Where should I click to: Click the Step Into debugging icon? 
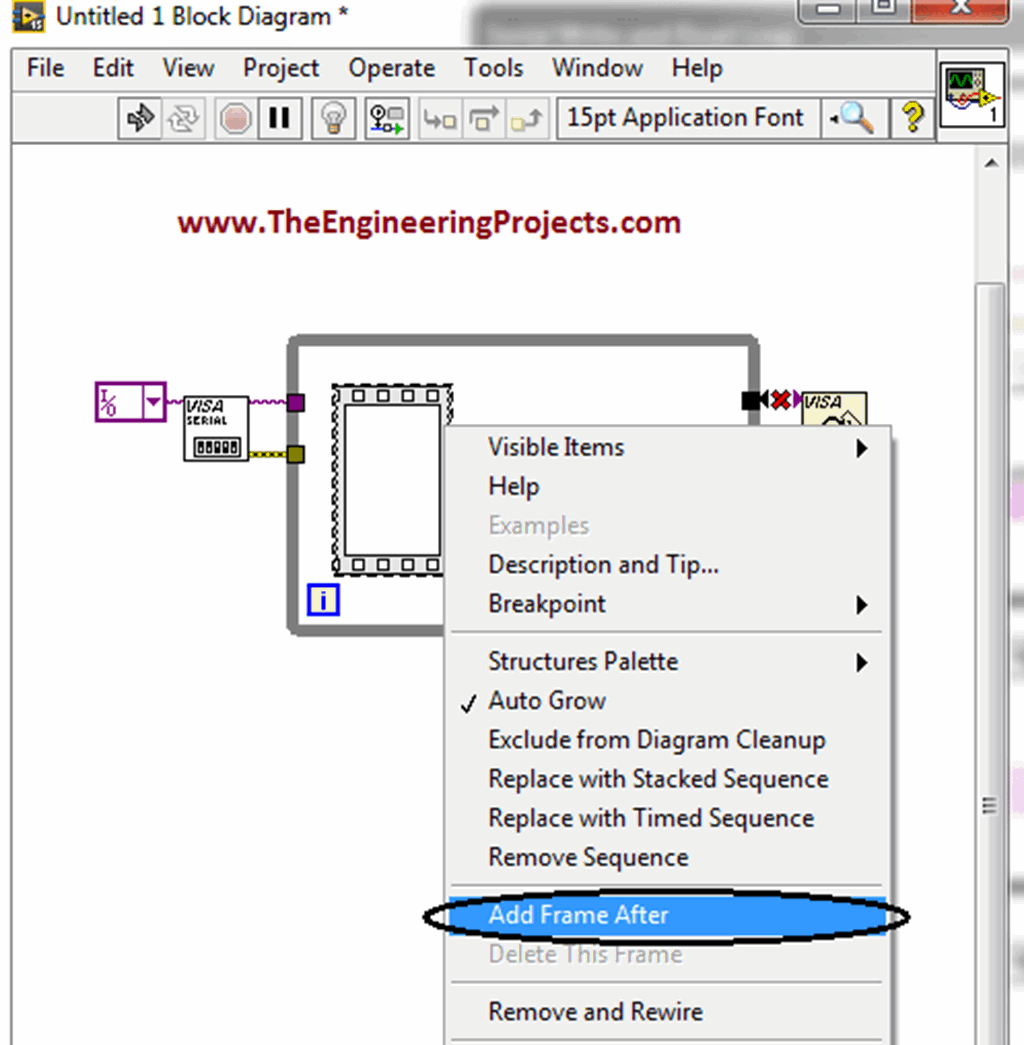(x=439, y=117)
